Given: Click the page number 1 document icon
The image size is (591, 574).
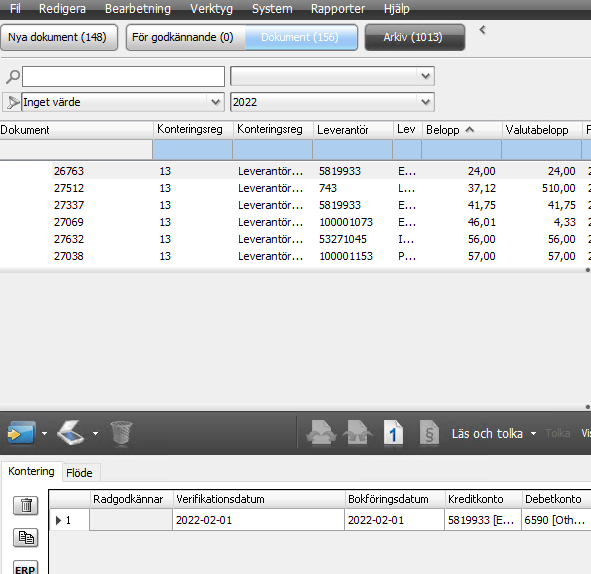Looking at the screenshot, I should [x=393, y=433].
